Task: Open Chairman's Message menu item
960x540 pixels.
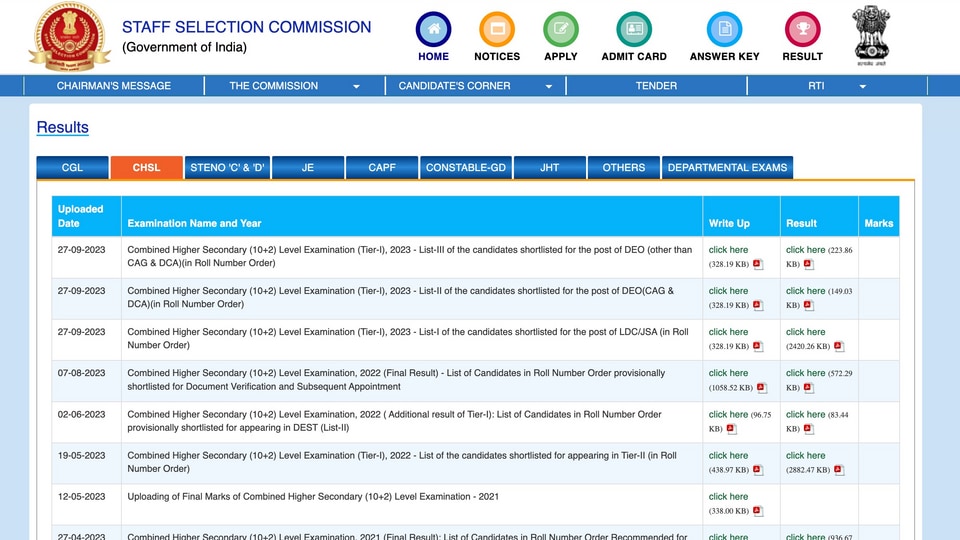Action: tap(114, 86)
